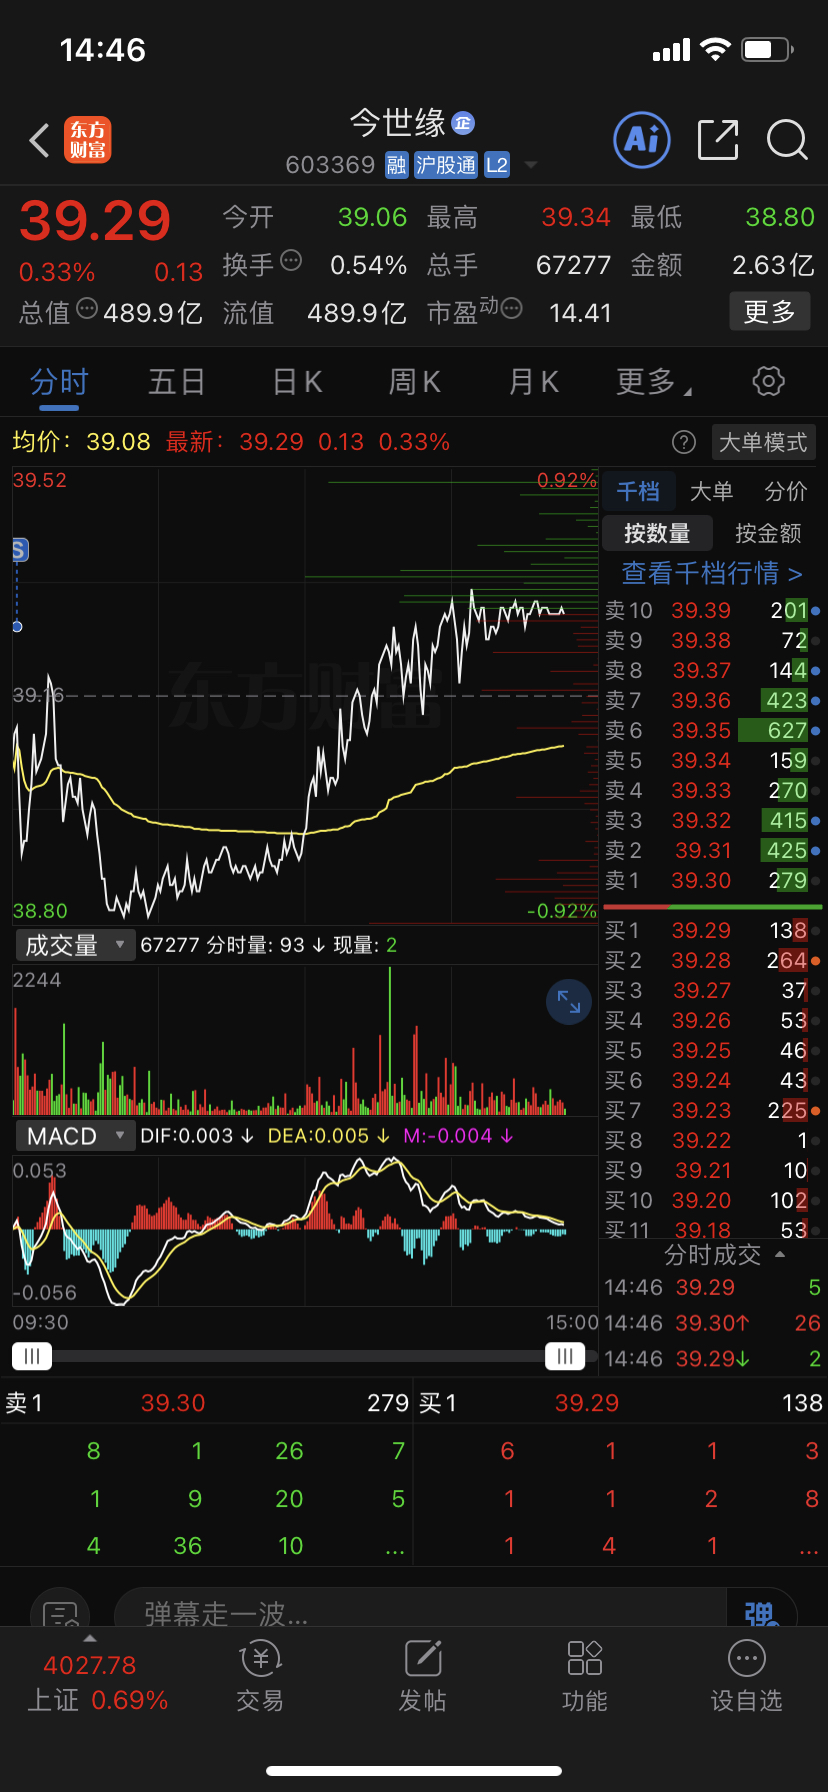Switch to 日K tab

coord(297,381)
